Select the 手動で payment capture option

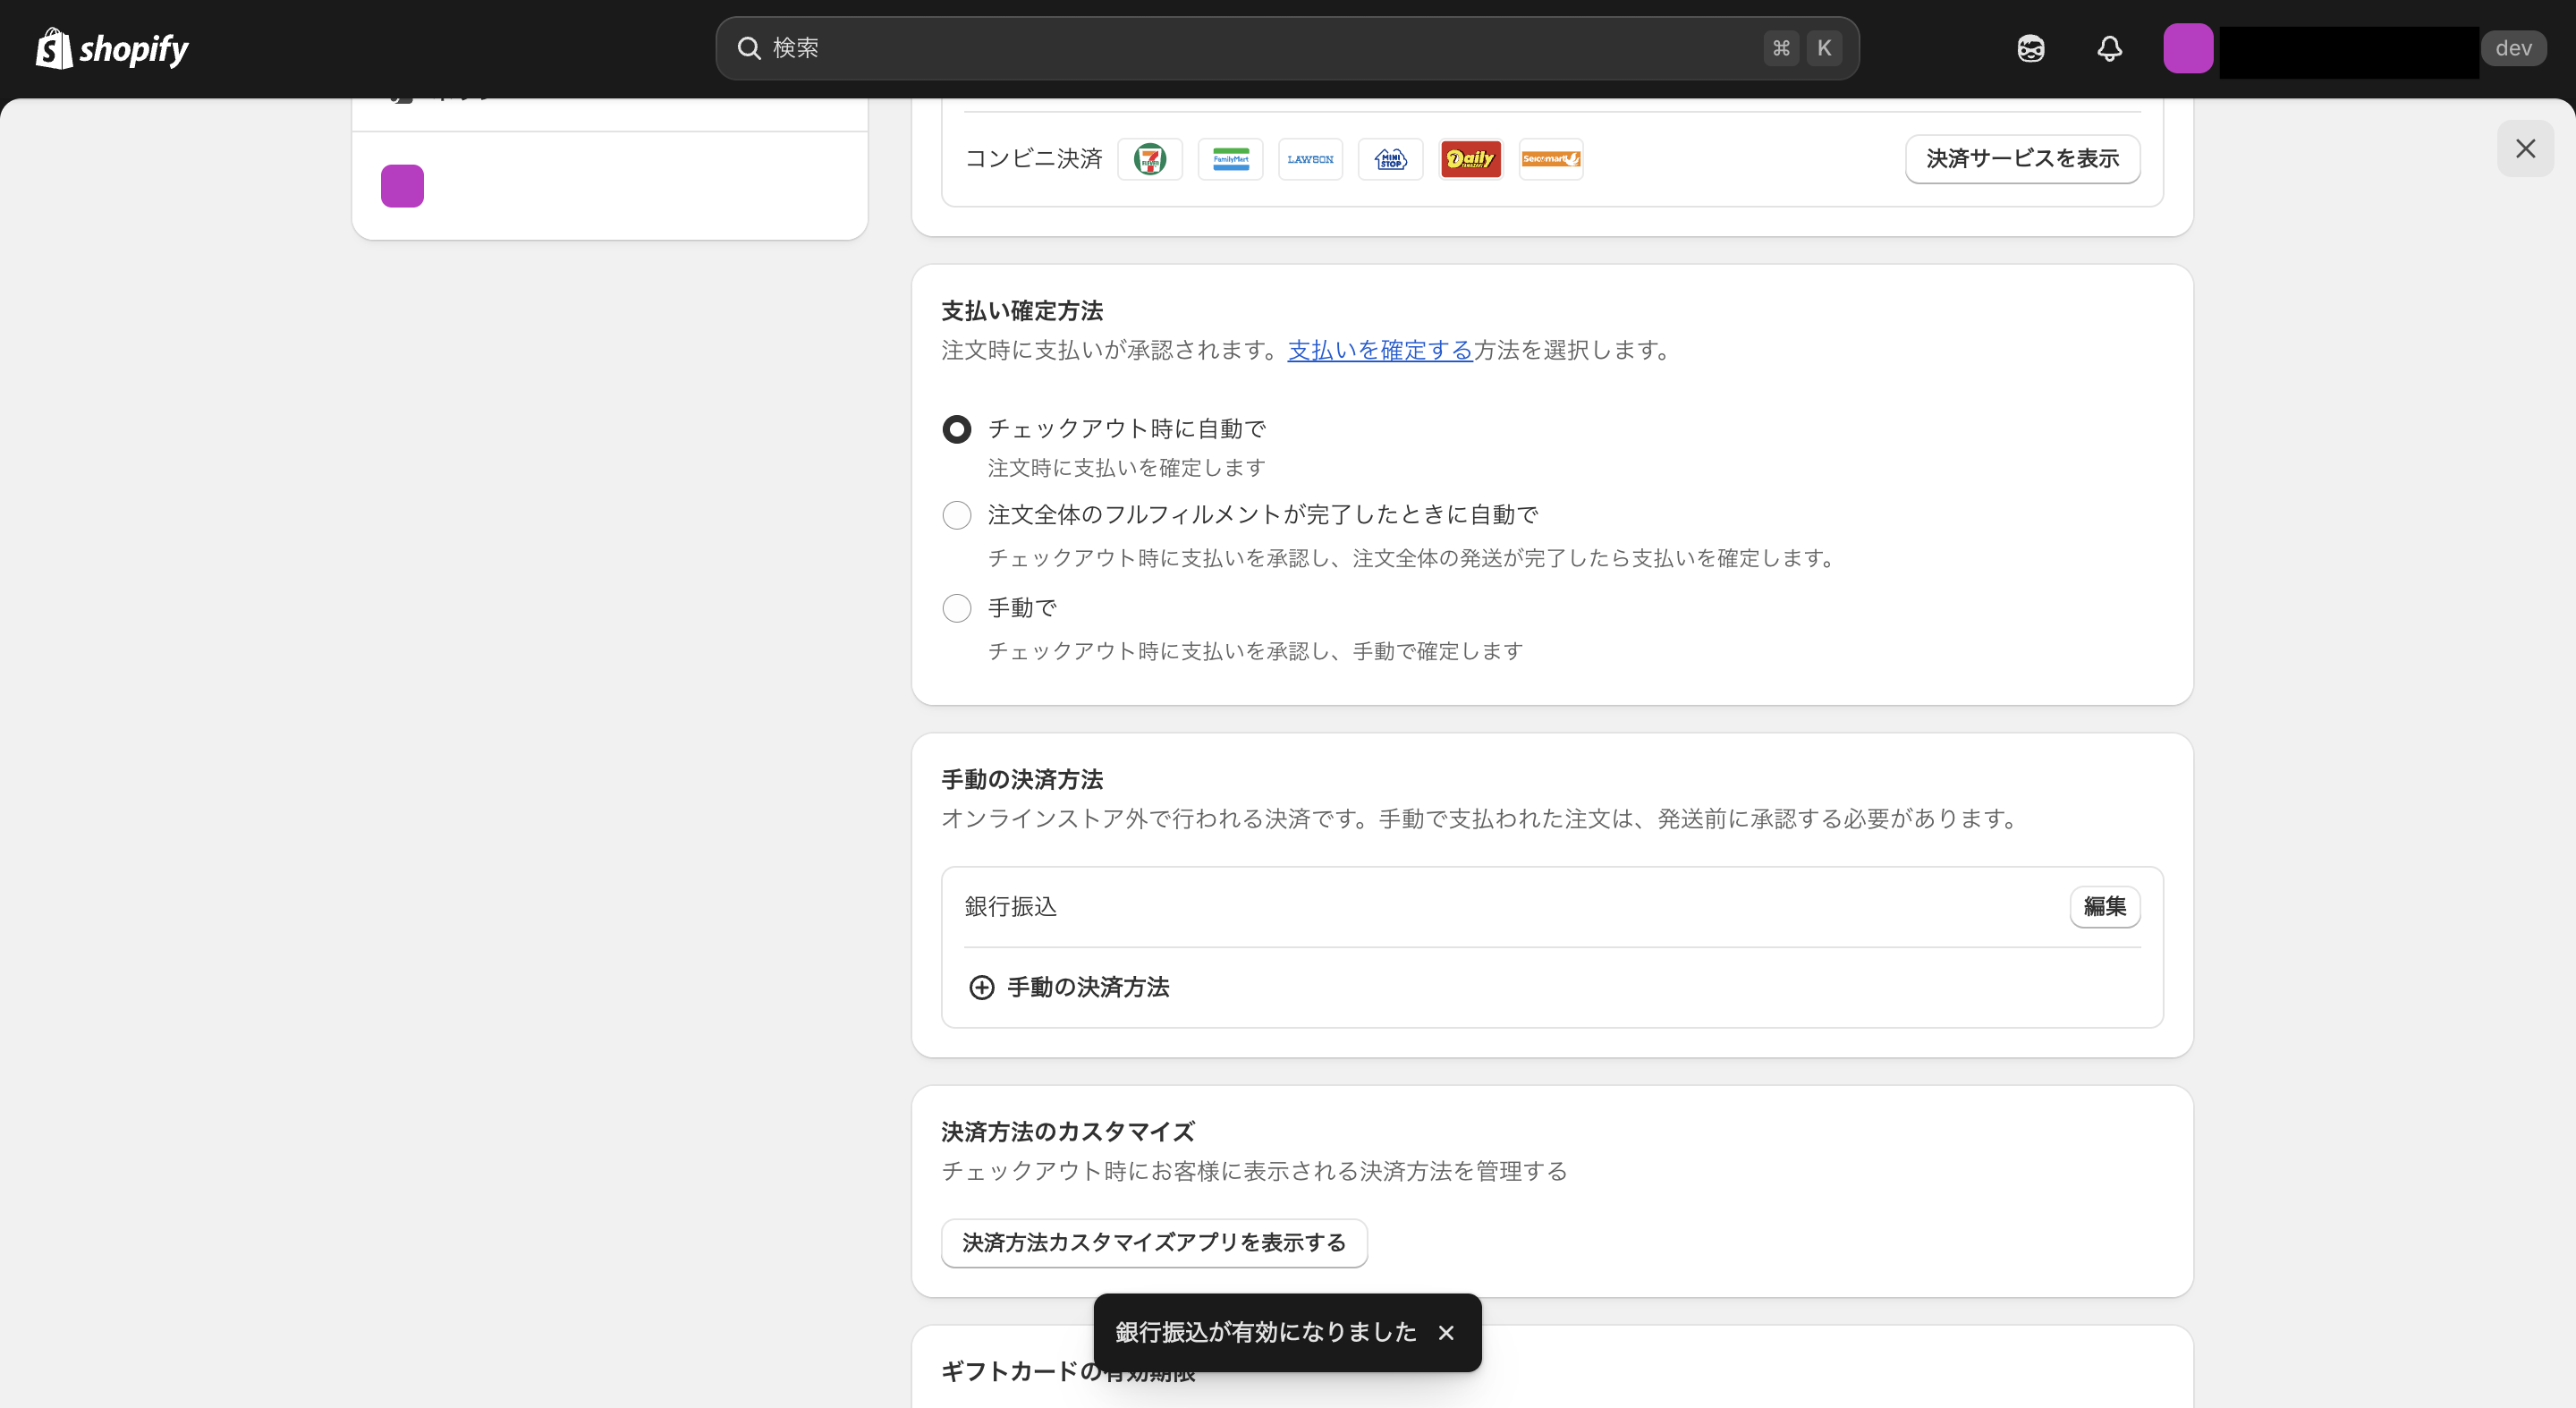click(x=957, y=608)
